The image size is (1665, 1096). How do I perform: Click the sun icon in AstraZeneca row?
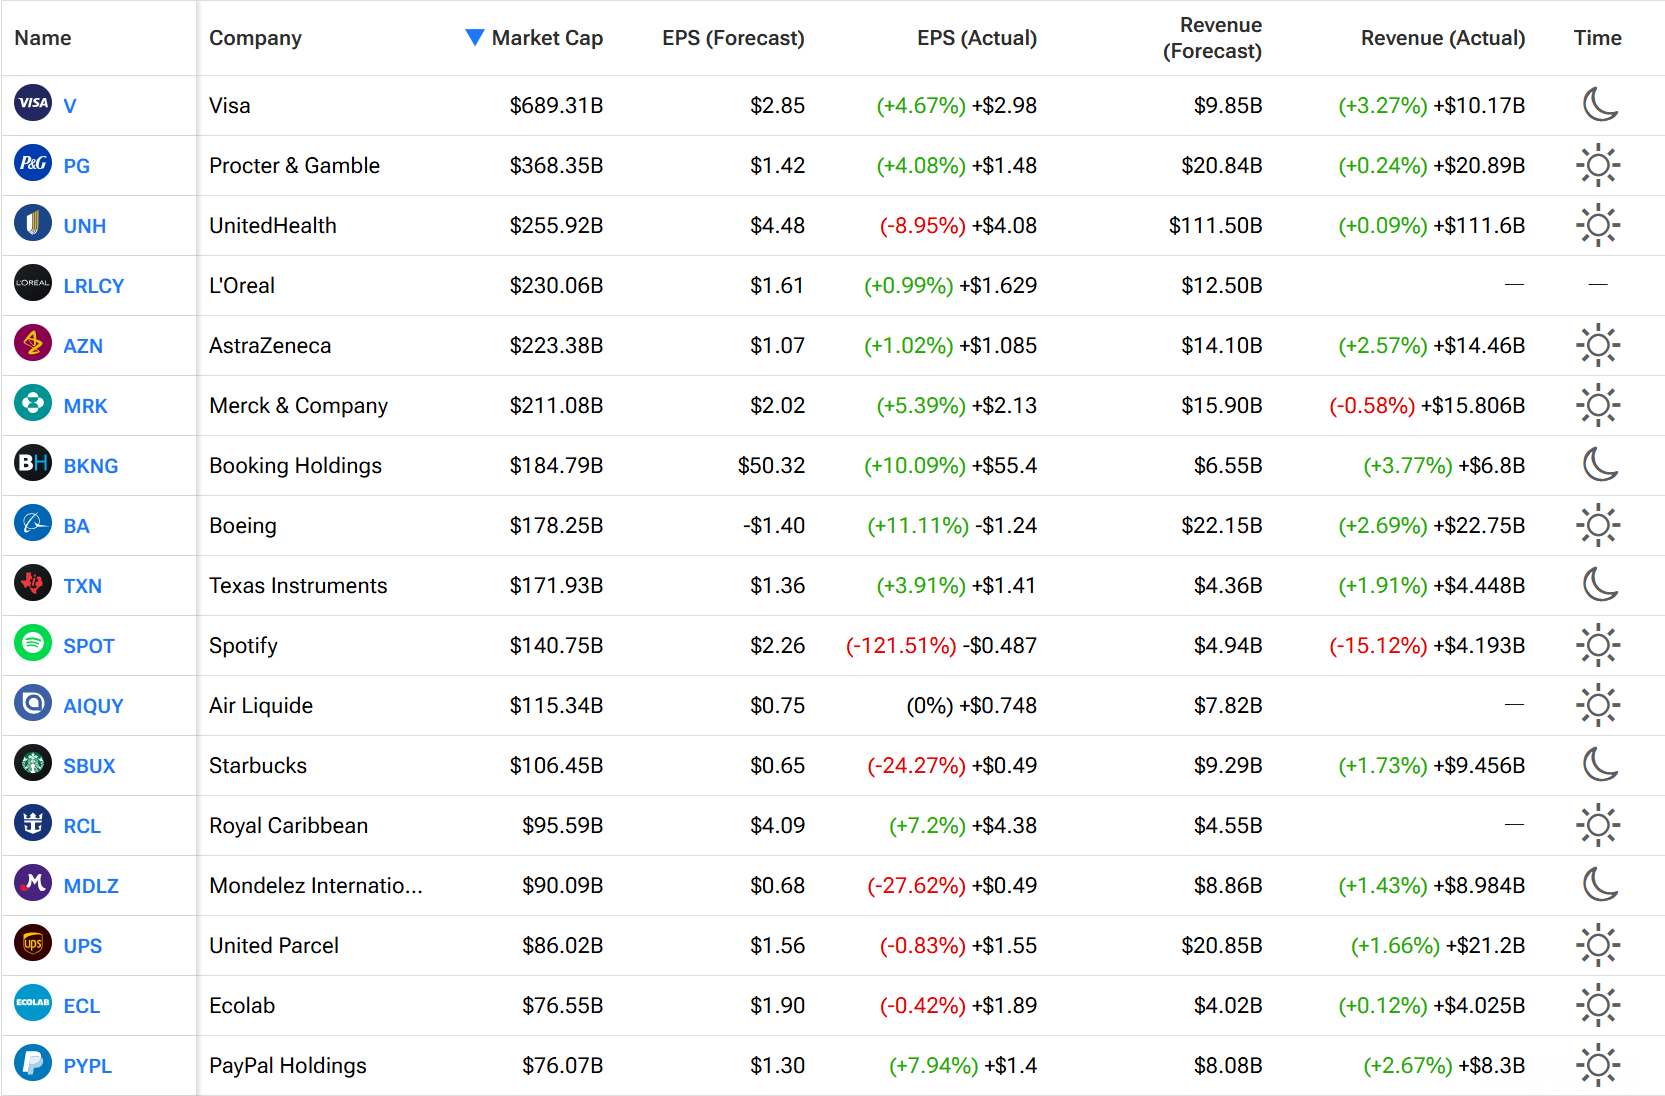(x=1598, y=345)
